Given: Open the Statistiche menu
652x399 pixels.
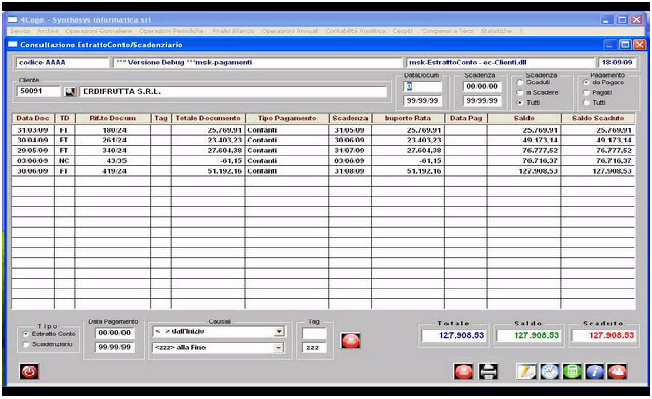Looking at the screenshot, I should (496, 31).
